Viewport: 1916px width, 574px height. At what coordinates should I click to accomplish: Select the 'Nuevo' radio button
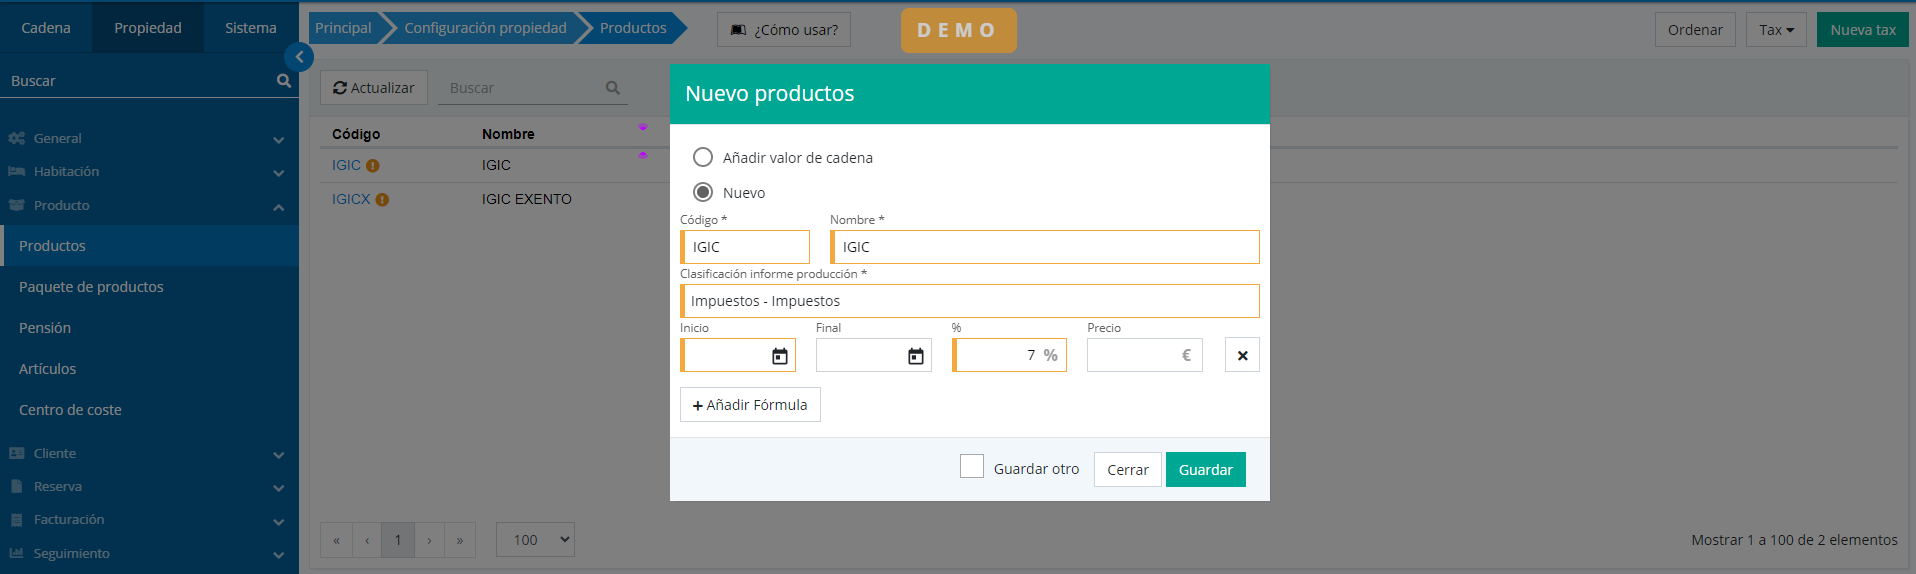pos(703,192)
